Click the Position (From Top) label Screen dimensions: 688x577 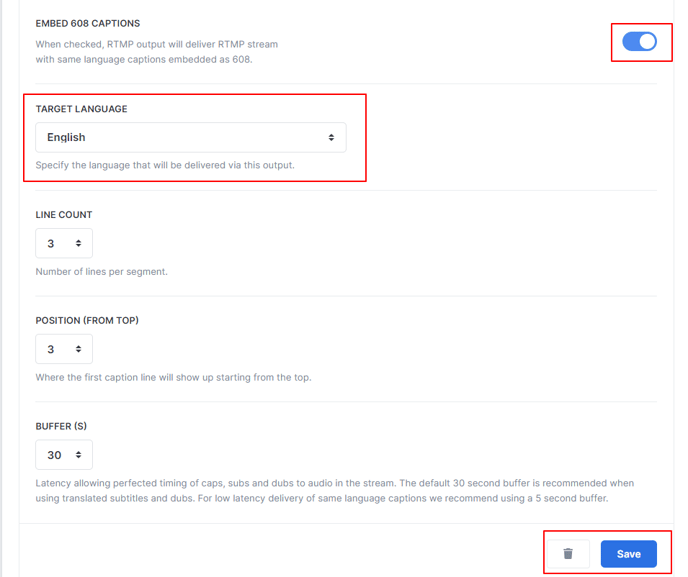[x=87, y=320]
